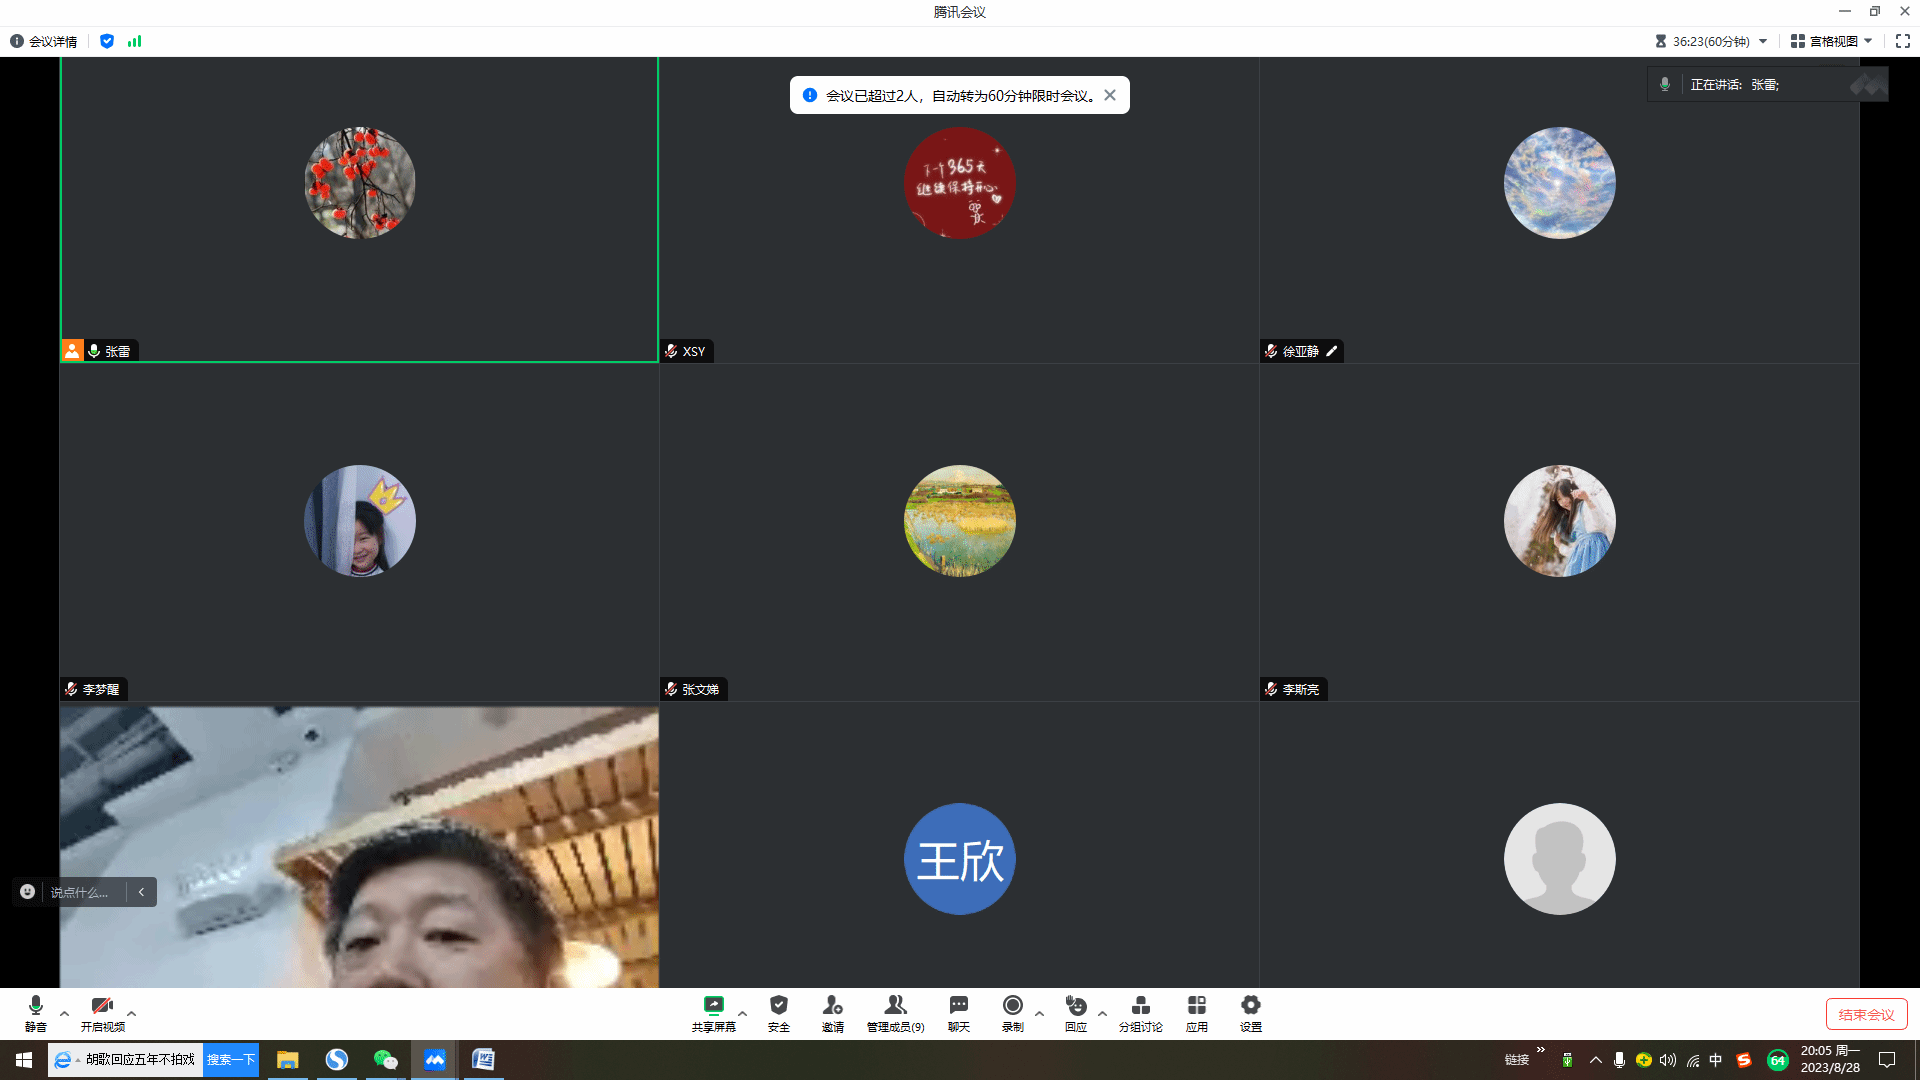This screenshot has height=1080, width=1920.
Task: Open the Settings (设置) gear
Action: point(1250,1006)
